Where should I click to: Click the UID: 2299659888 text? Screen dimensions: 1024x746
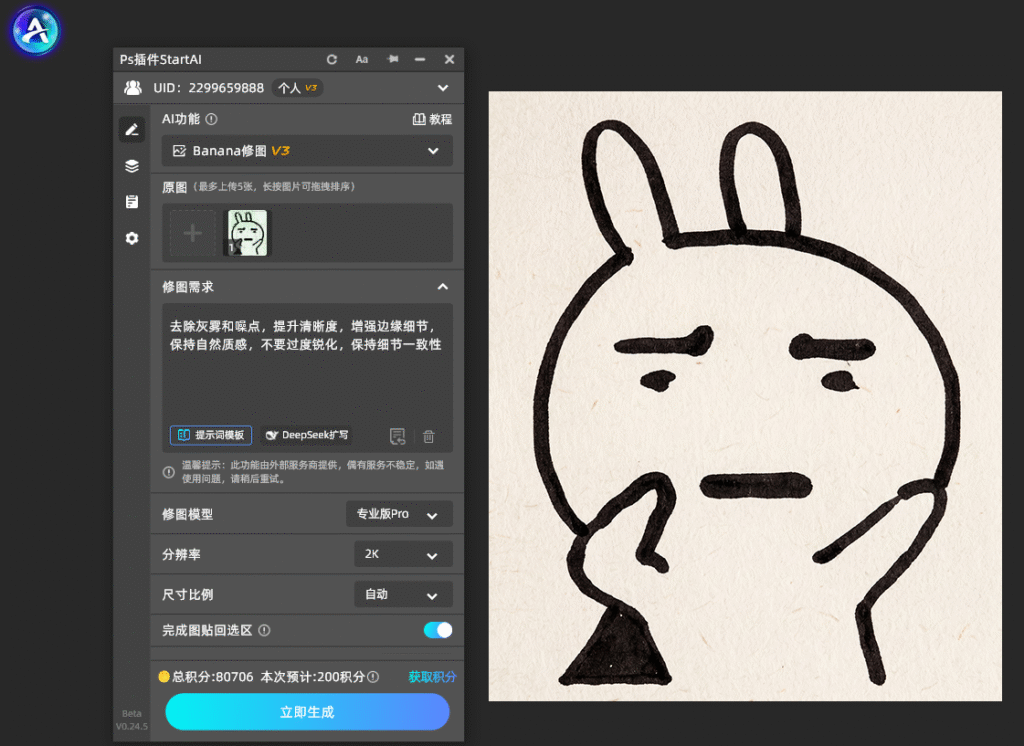click(x=208, y=88)
